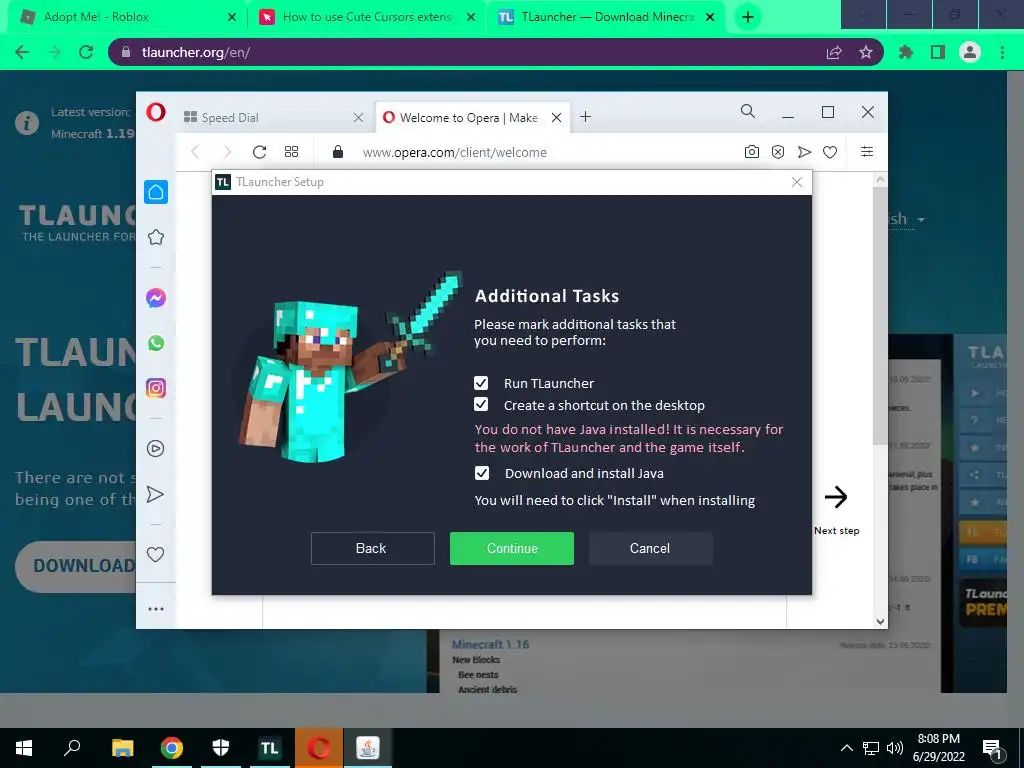Click the info icon on TLauncher page
The image size is (1024, 768).
[27, 123]
